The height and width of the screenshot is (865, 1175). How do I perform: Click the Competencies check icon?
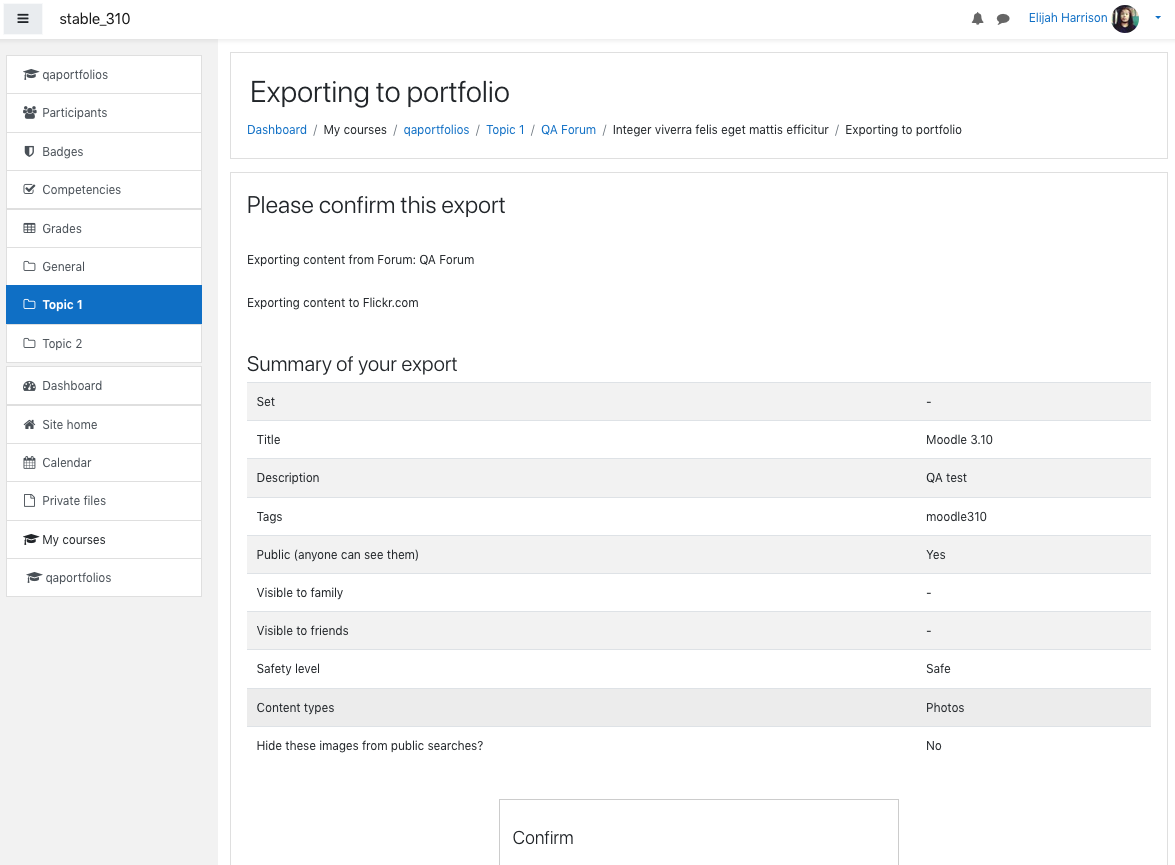click(29, 190)
